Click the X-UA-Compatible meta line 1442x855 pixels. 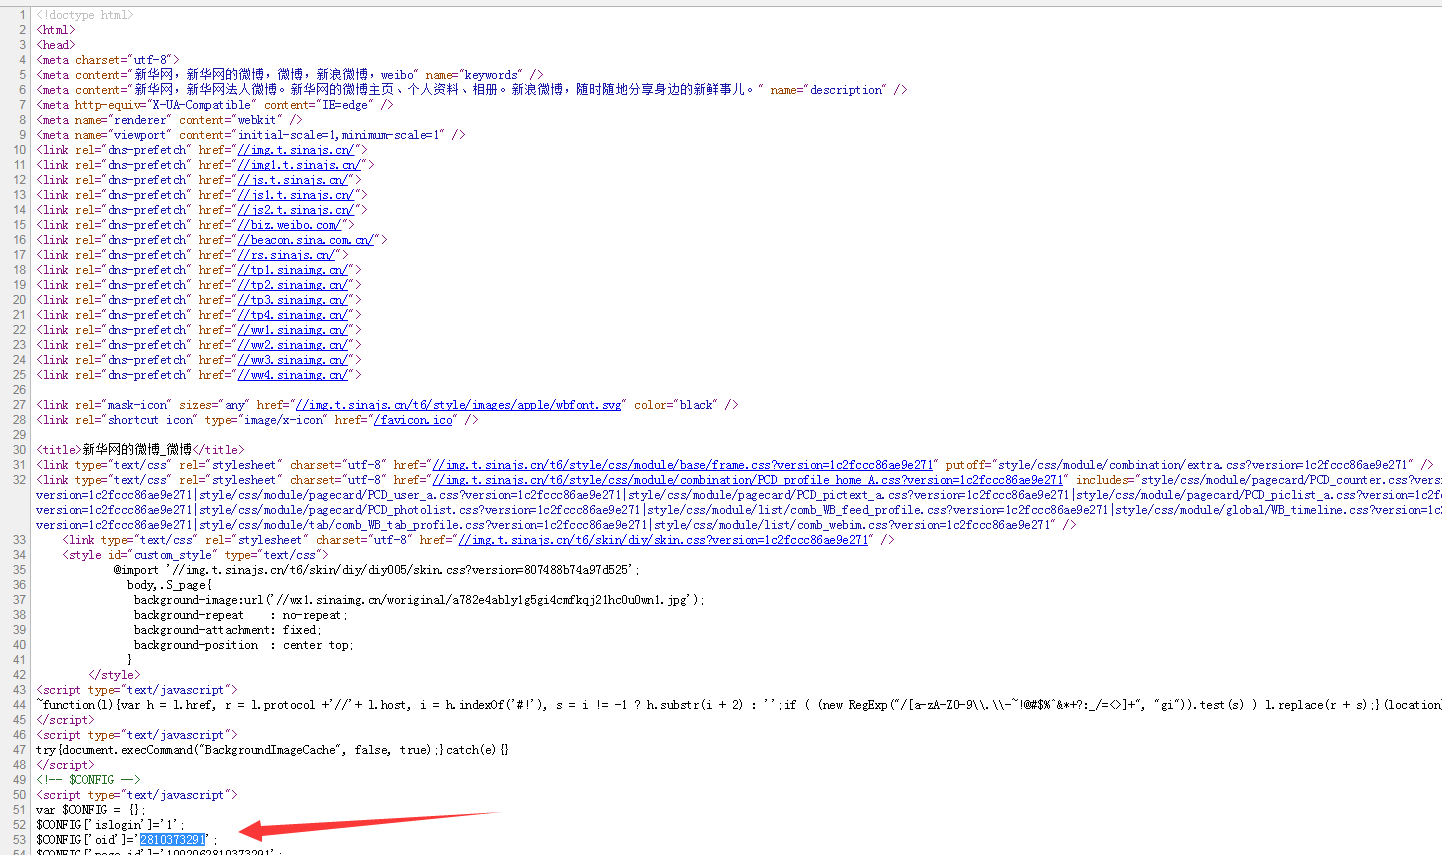point(215,105)
